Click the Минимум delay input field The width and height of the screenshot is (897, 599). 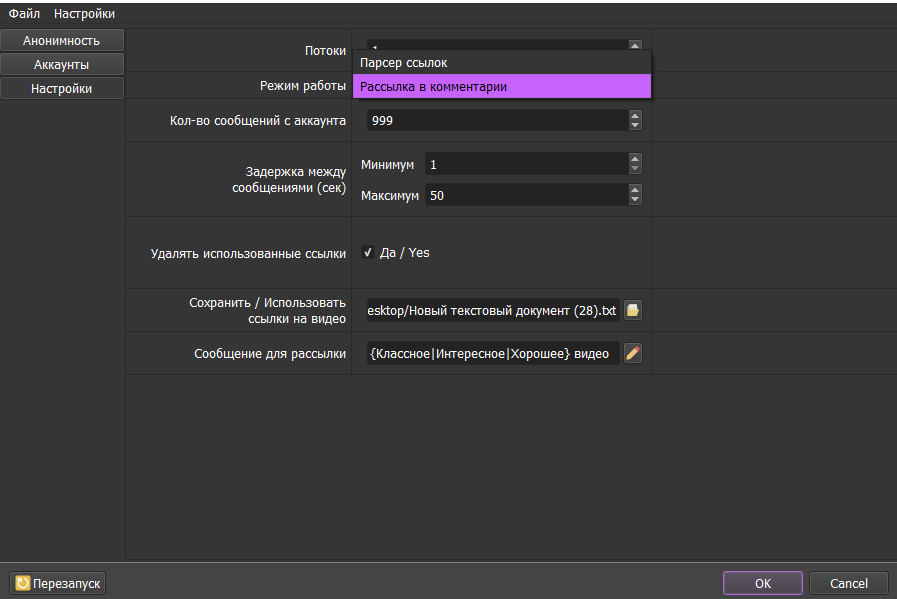526,164
